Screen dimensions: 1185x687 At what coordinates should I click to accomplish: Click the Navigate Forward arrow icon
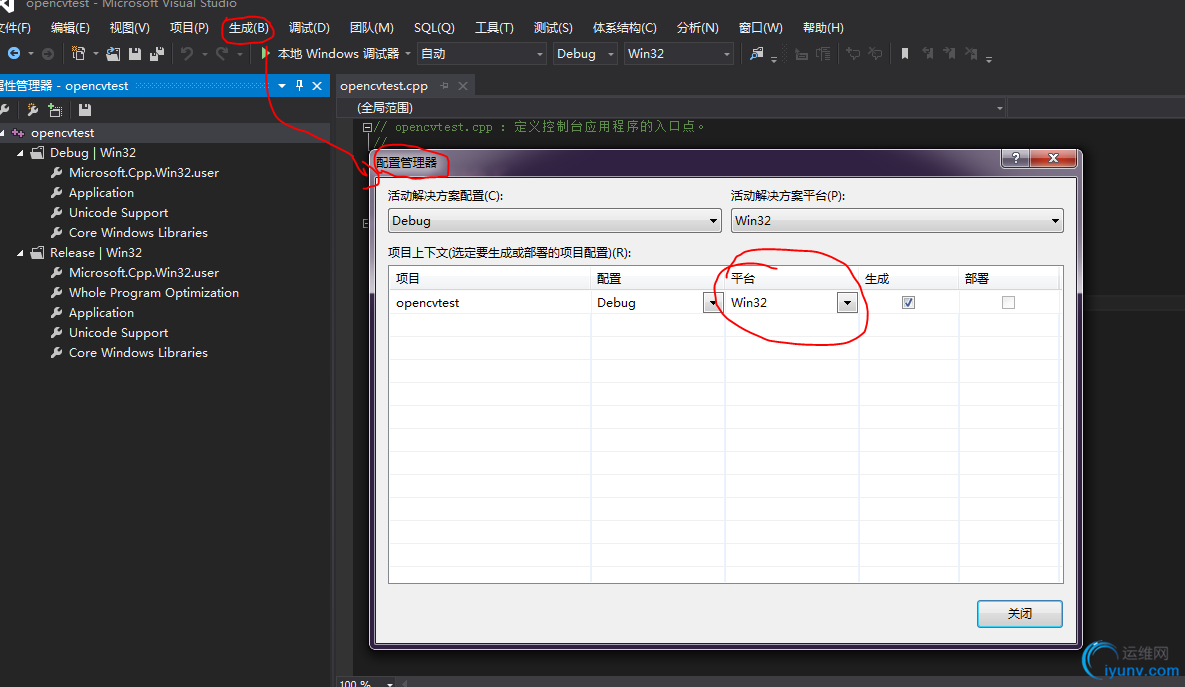tap(48, 54)
